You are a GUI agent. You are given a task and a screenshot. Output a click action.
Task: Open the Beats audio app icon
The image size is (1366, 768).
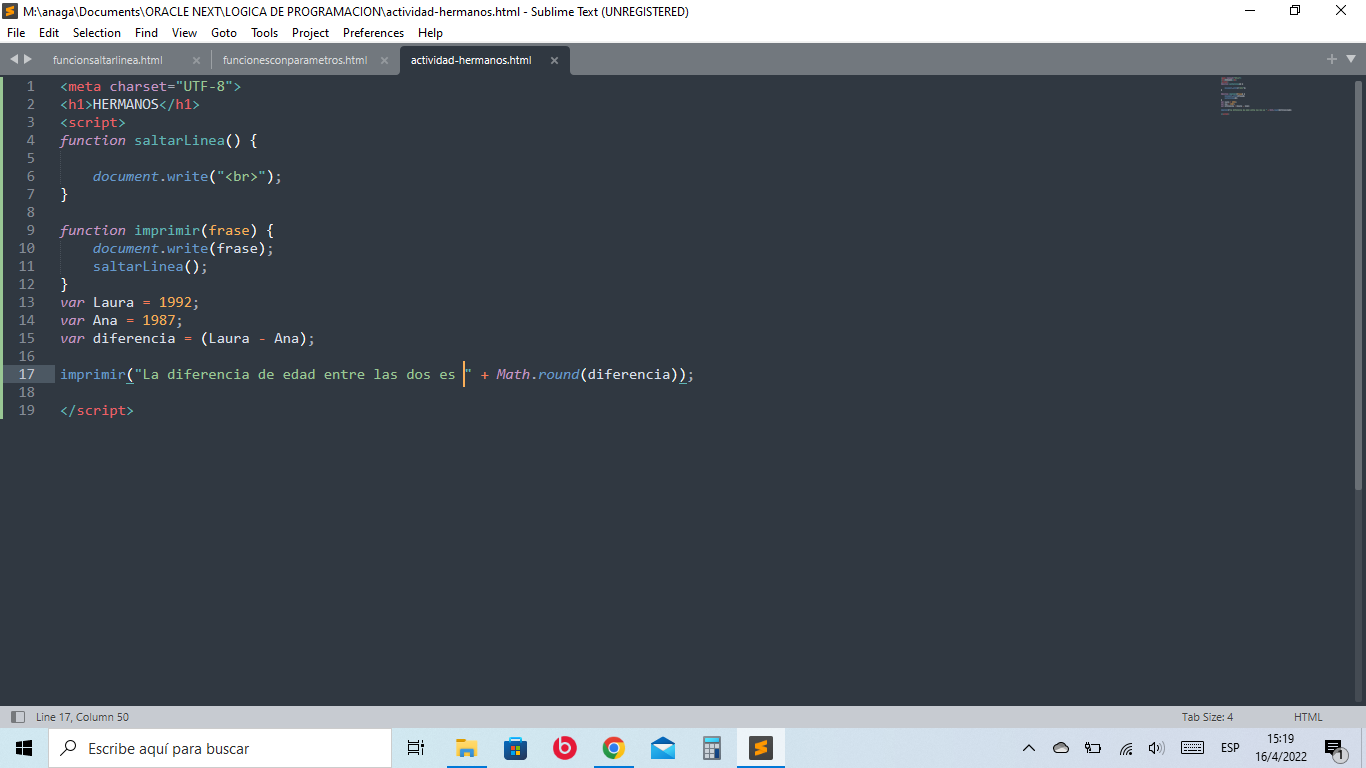click(564, 748)
